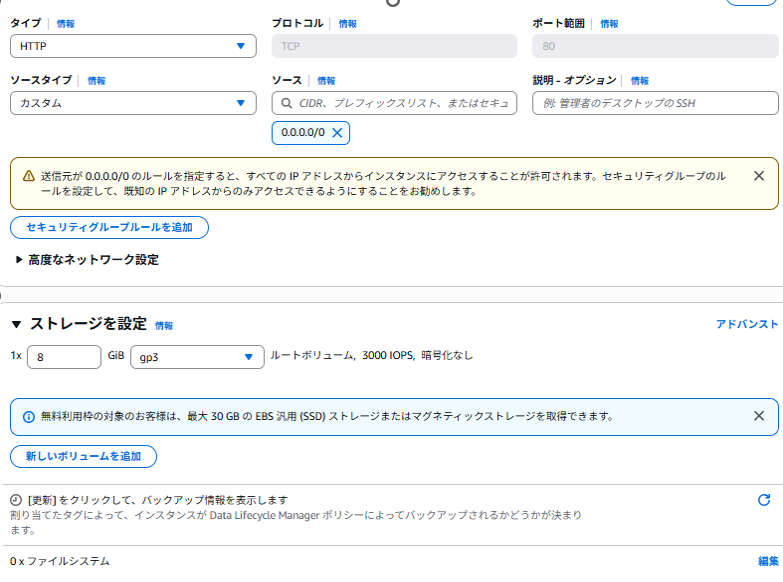Click the volume size field showing 8
783x582 pixels.
(x=64, y=357)
